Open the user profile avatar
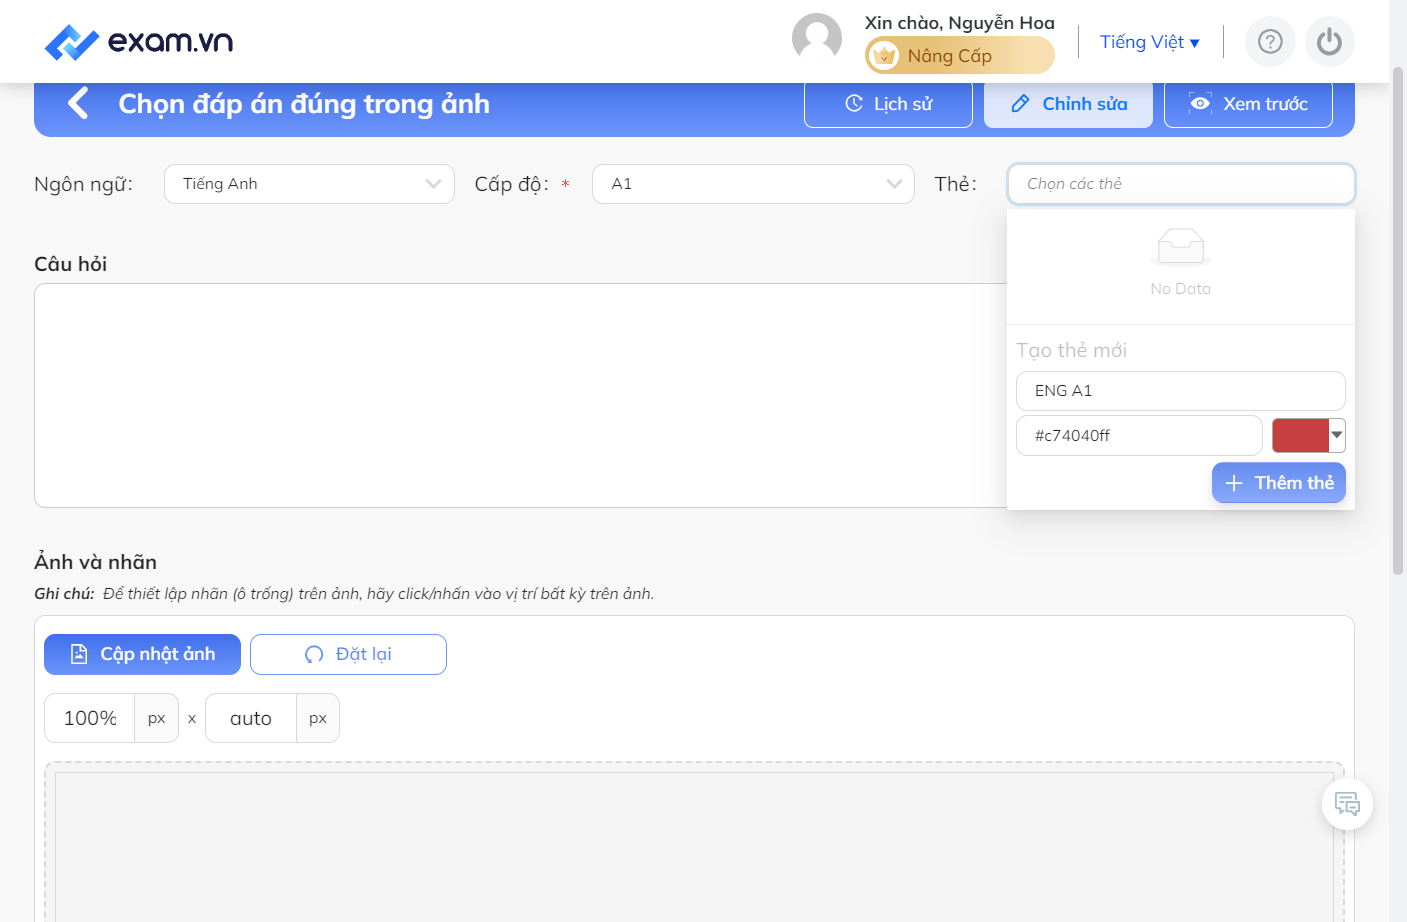The height and width of the screenshot is (922, 1407). [817, 39]
